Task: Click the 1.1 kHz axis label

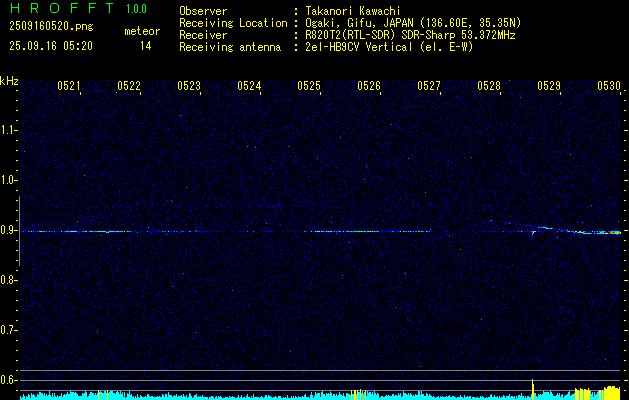Action: coord(8,130)
